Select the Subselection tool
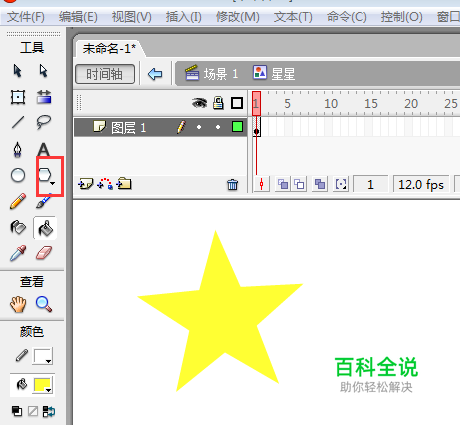Screen dimensions: 460x425 pos(43,71)
